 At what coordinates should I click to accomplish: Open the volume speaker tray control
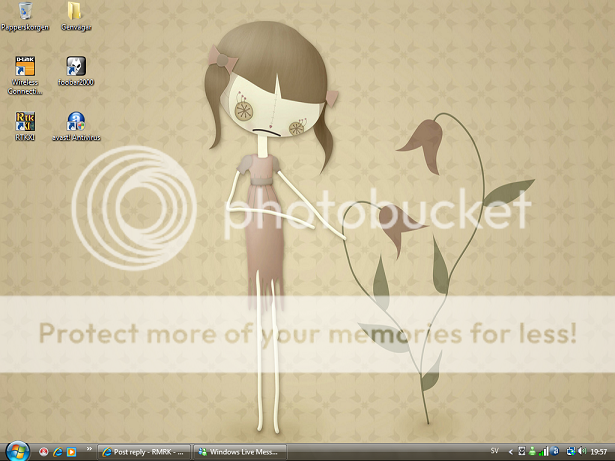[580, 452]
